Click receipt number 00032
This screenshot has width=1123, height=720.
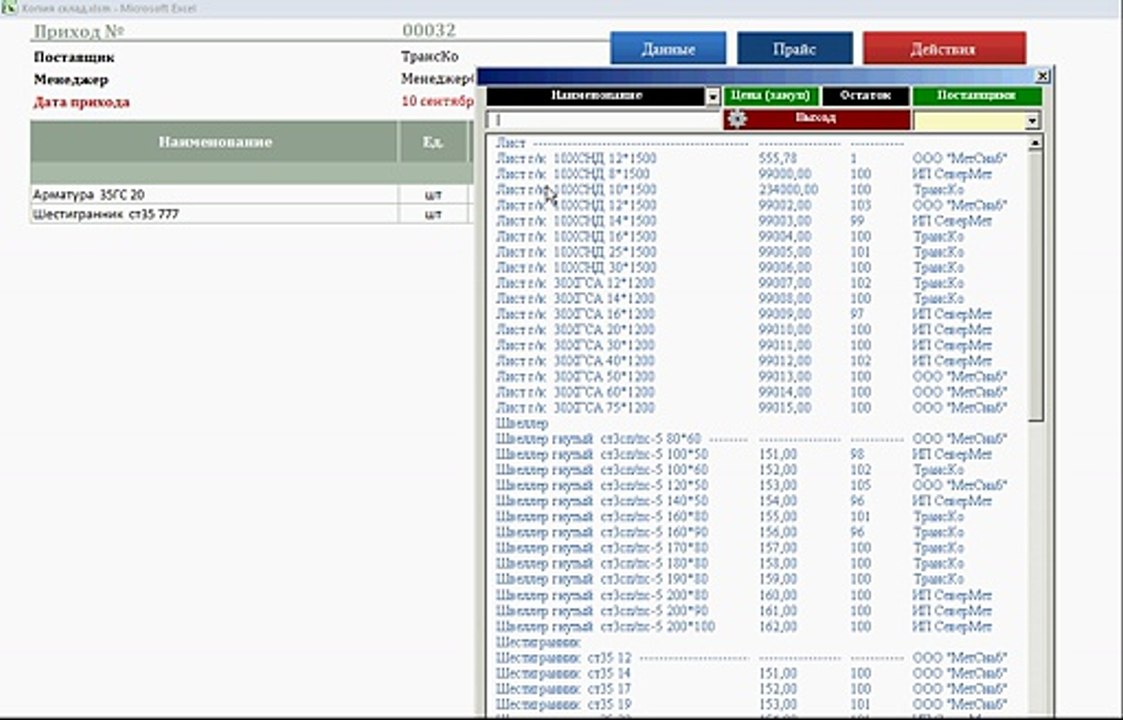[x=429, y=30]
